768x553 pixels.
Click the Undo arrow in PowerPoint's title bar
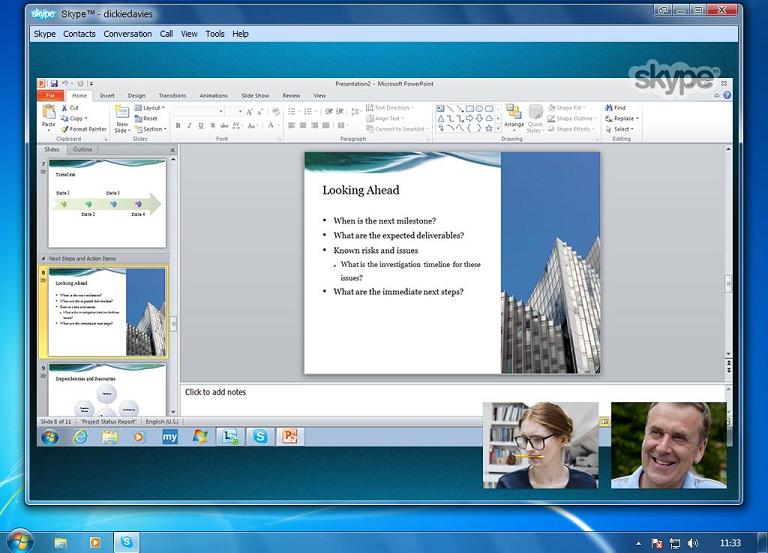click(x=65, y=84)
